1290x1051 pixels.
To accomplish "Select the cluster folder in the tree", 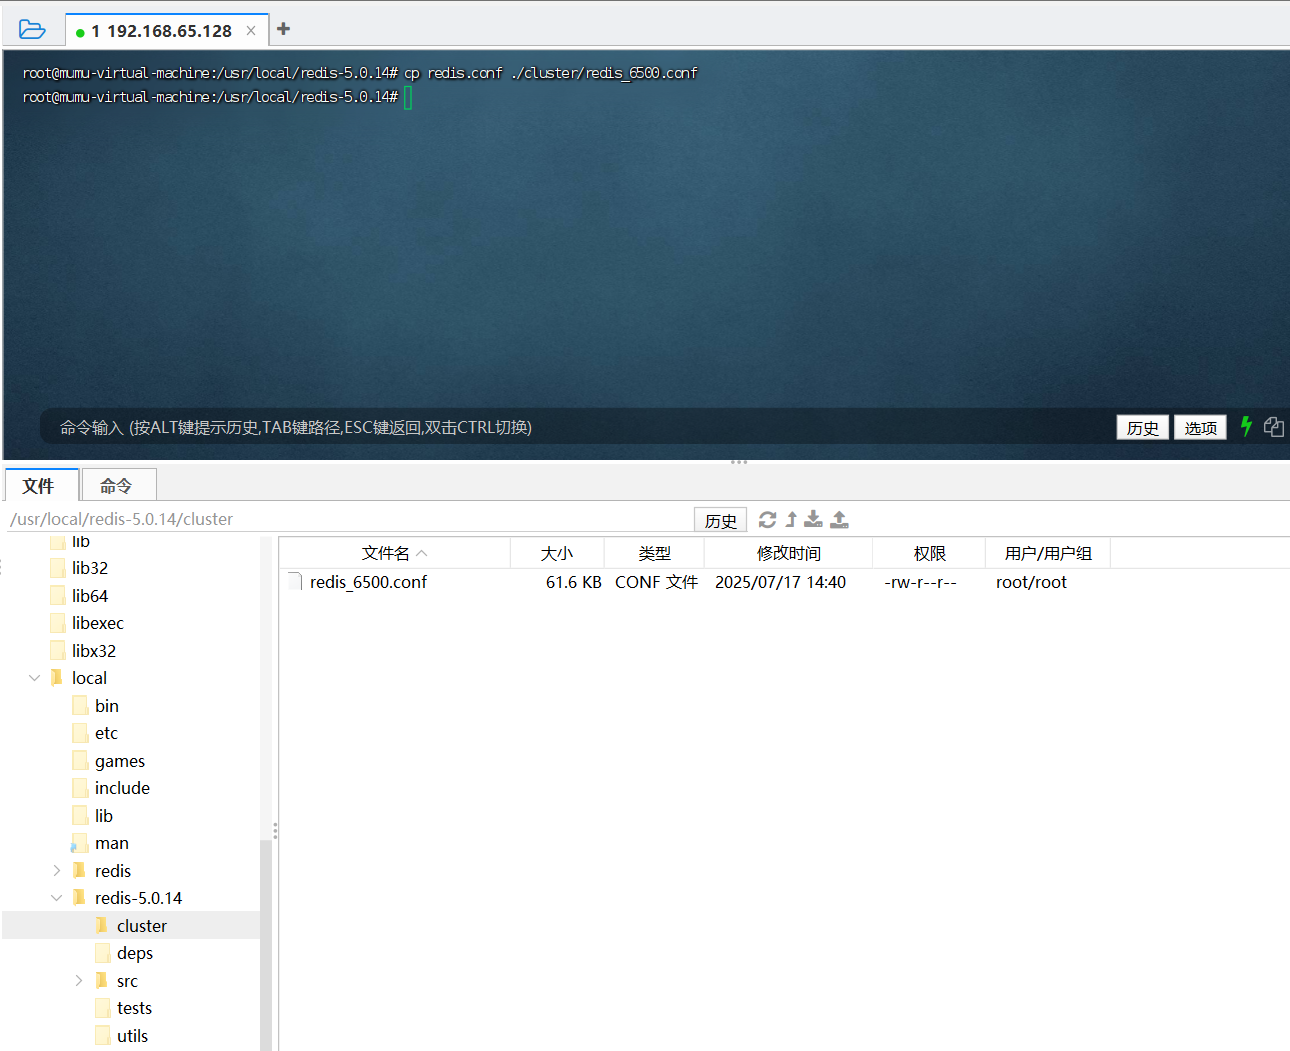I will point(140,925).
